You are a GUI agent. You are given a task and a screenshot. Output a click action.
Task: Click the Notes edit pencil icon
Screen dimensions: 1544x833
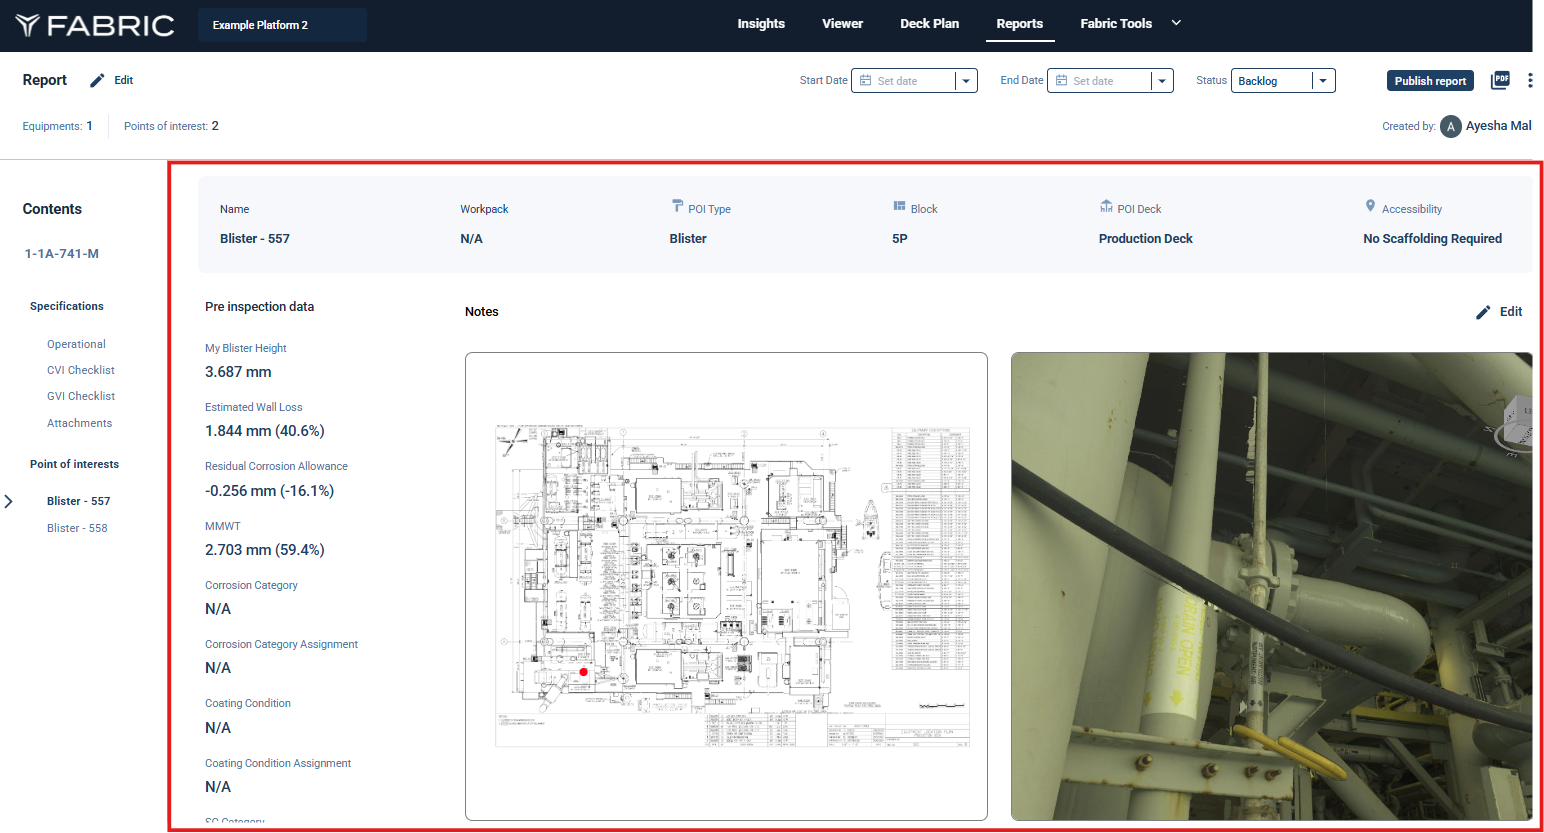pyautogui.click(x=1483, y=312)
